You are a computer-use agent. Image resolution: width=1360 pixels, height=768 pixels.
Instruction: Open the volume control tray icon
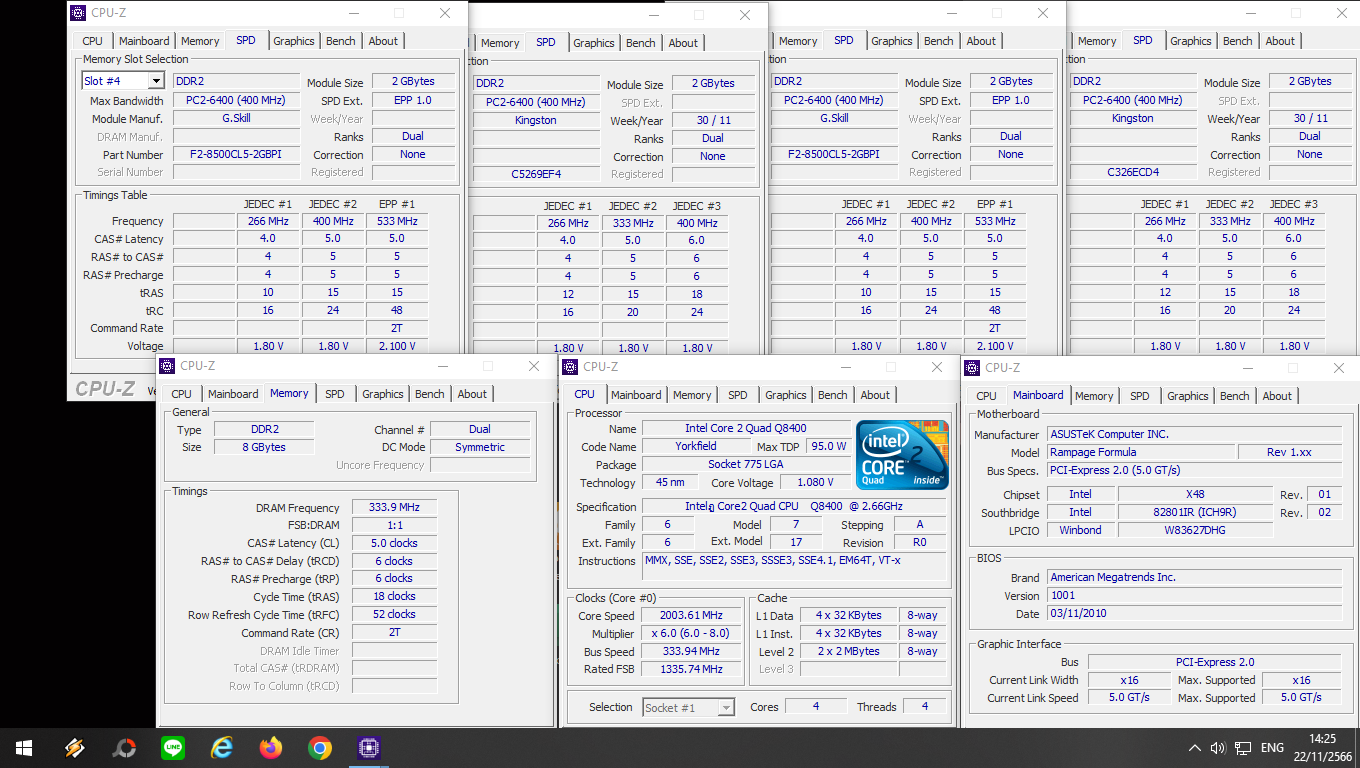pyautogui.click(x=1218, y=748)
